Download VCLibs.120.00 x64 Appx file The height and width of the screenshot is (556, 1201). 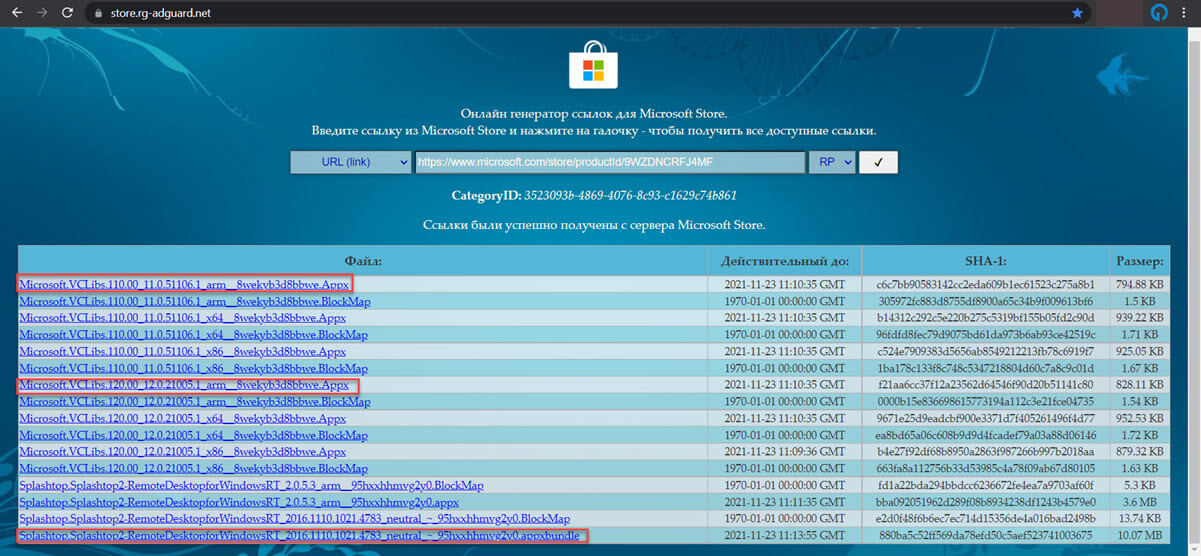click(x=183, y=418)
